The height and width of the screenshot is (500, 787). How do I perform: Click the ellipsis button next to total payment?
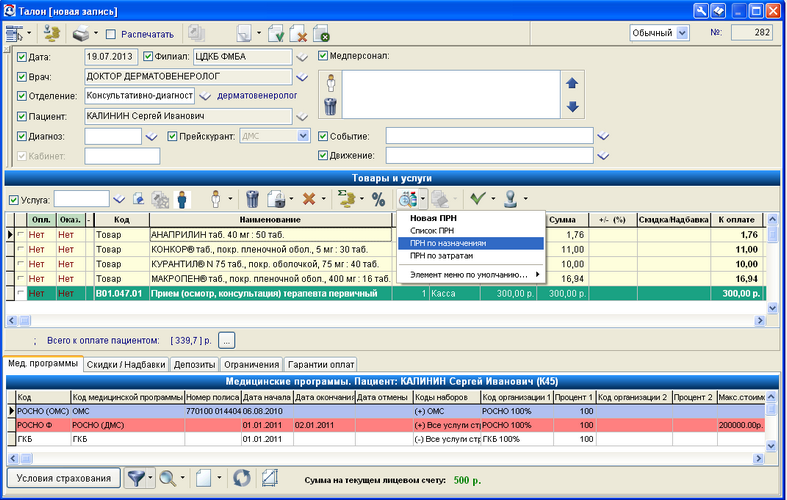point(226,341)
